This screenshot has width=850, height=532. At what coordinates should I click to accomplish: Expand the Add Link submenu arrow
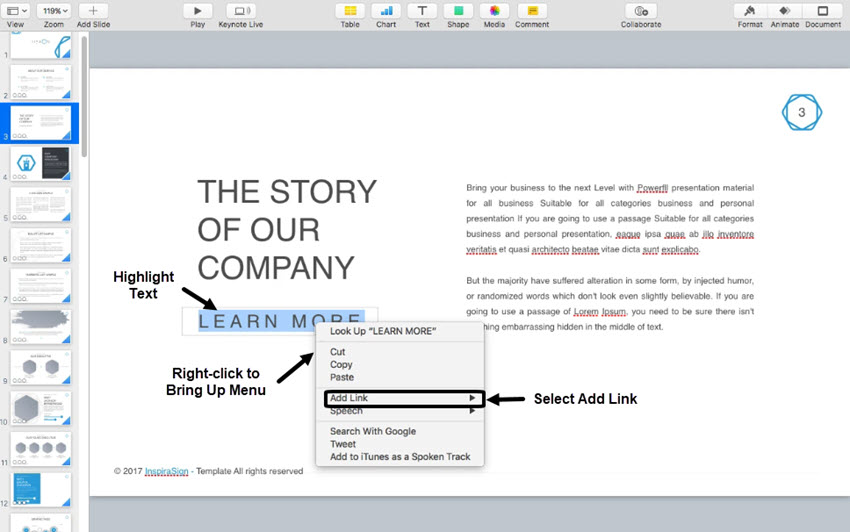[x=472, y=398]
